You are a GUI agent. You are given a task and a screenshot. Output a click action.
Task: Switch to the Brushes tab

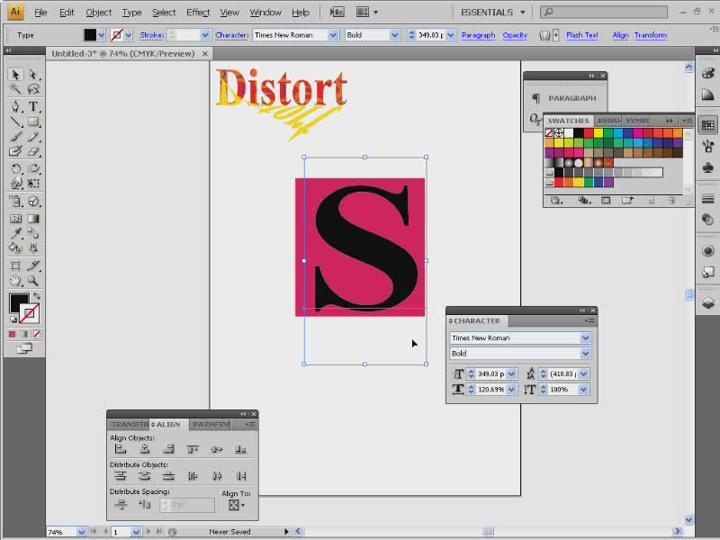pyautogui.click(x=608, y=120)
